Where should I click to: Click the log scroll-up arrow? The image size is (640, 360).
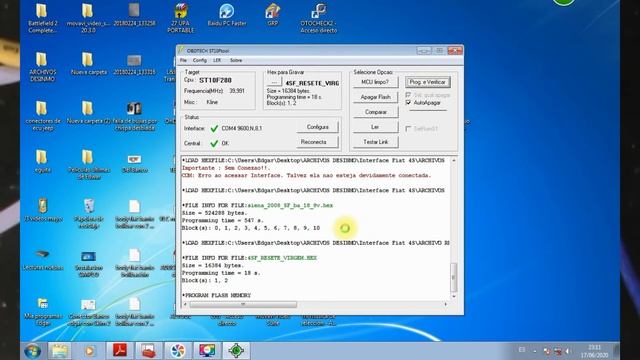pos(453,160)
